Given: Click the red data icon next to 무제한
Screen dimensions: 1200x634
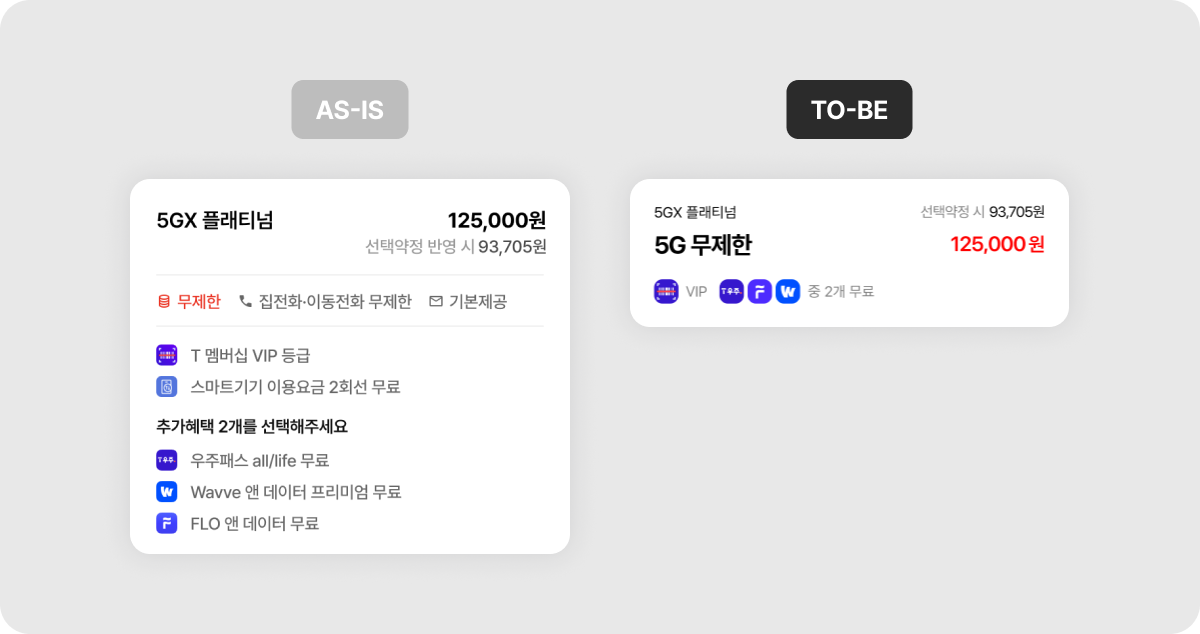Looking at the screenshot, I should tap(162, 300).
